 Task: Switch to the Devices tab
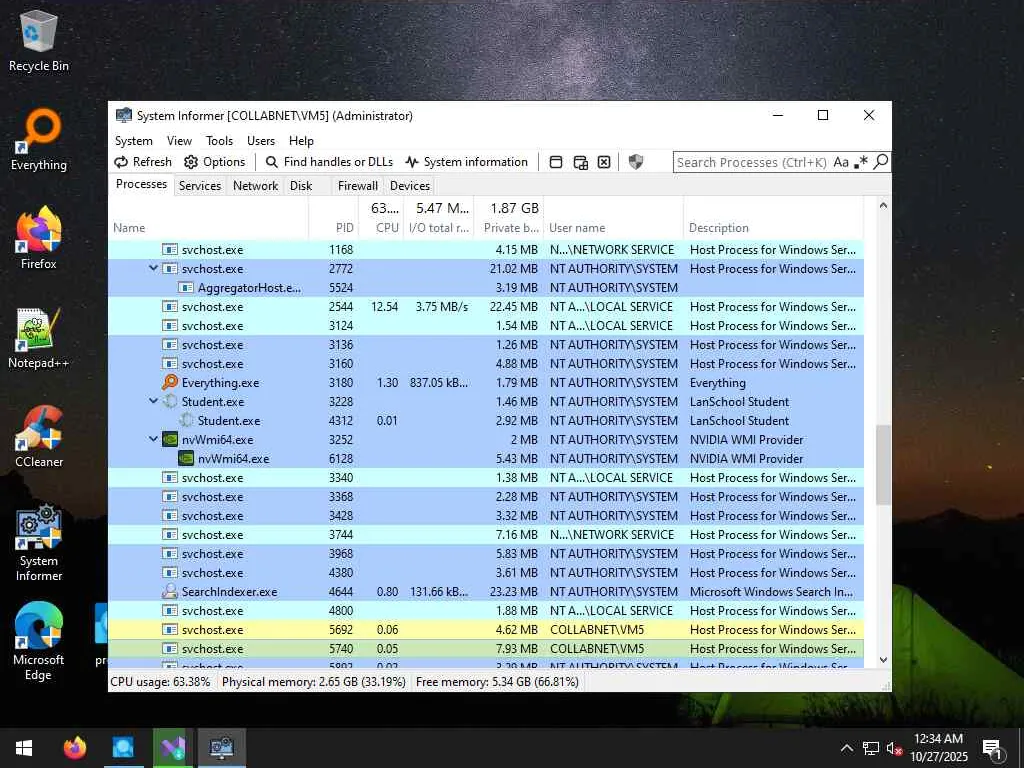coord(409,185)
